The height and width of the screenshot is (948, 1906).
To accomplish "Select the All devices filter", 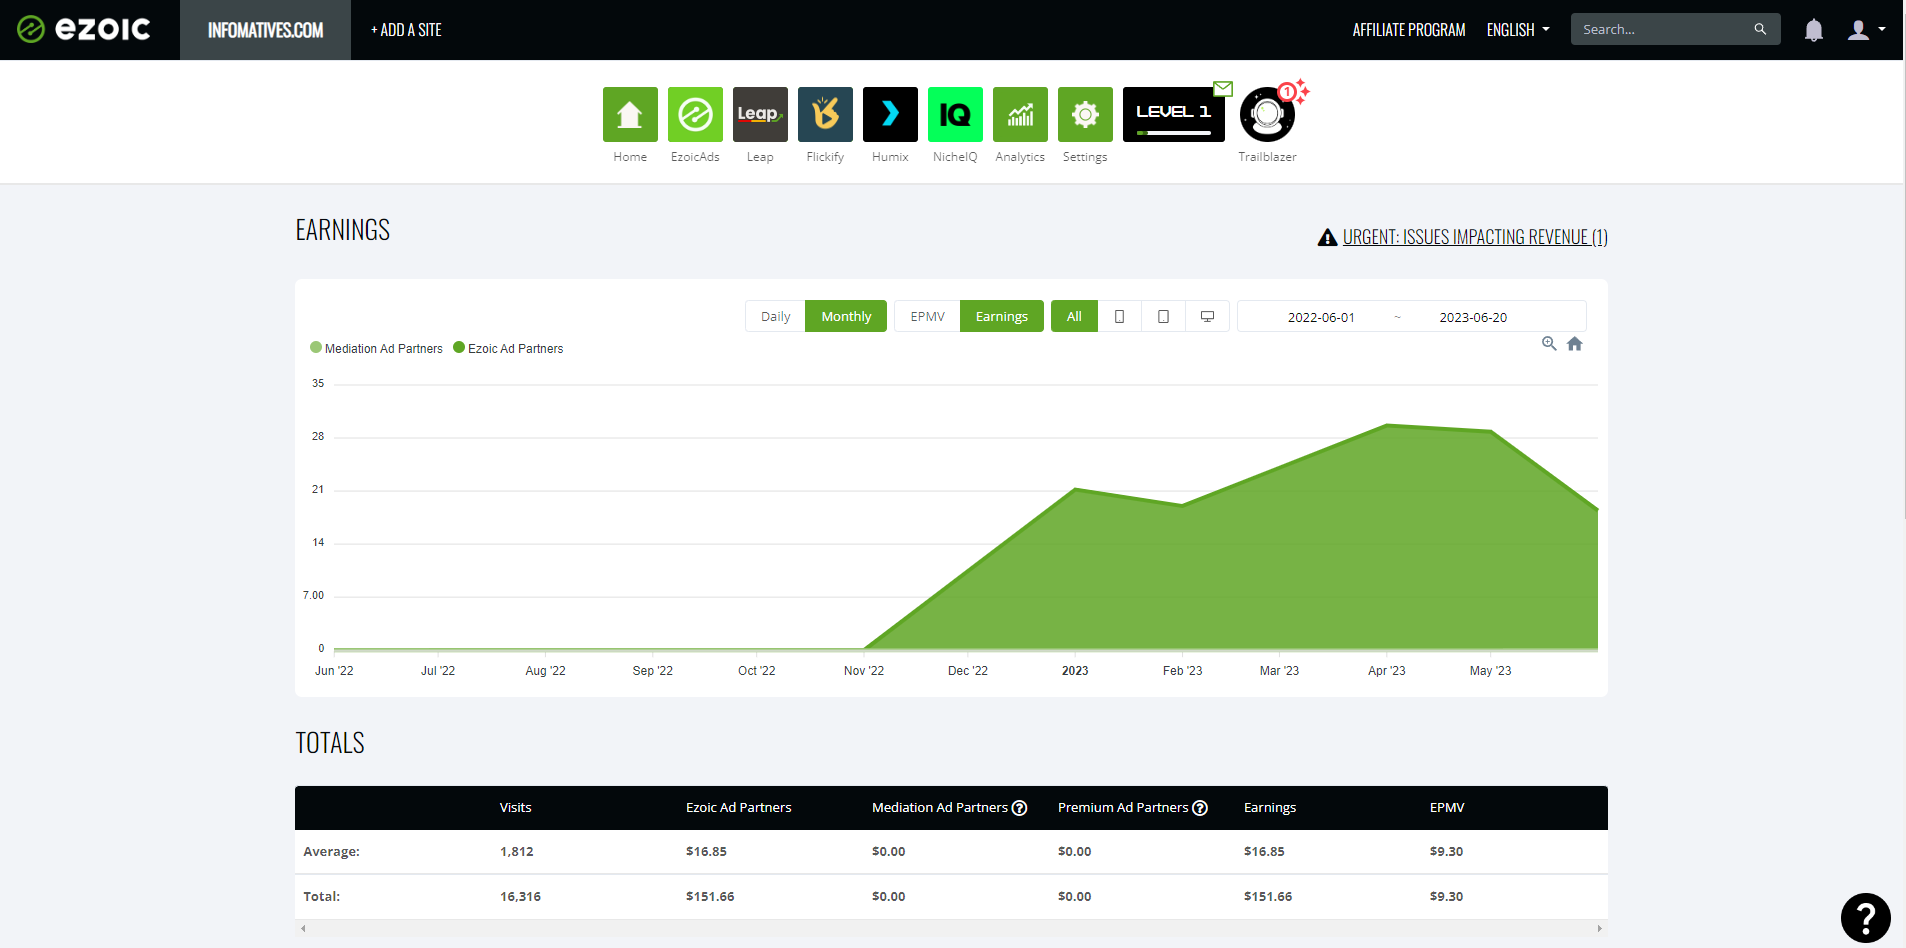I will click(1074, 316).
